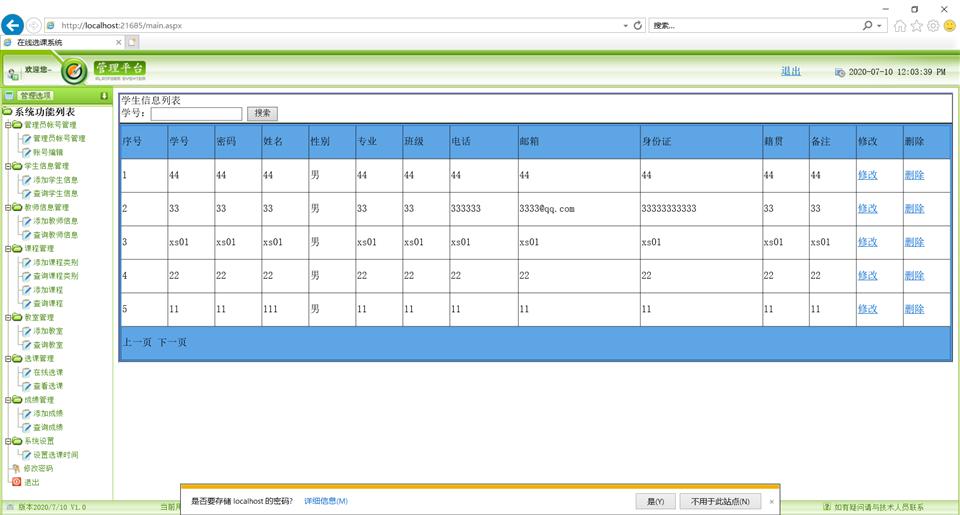Open the browser home page icon
The image size is (960, 515).
[900, 26]
